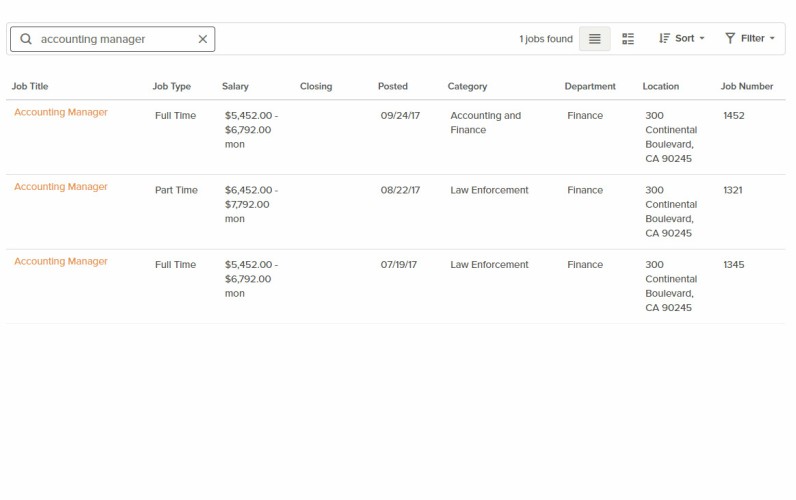Click job number 1345
796x500 pixels.
click(734, 265)
